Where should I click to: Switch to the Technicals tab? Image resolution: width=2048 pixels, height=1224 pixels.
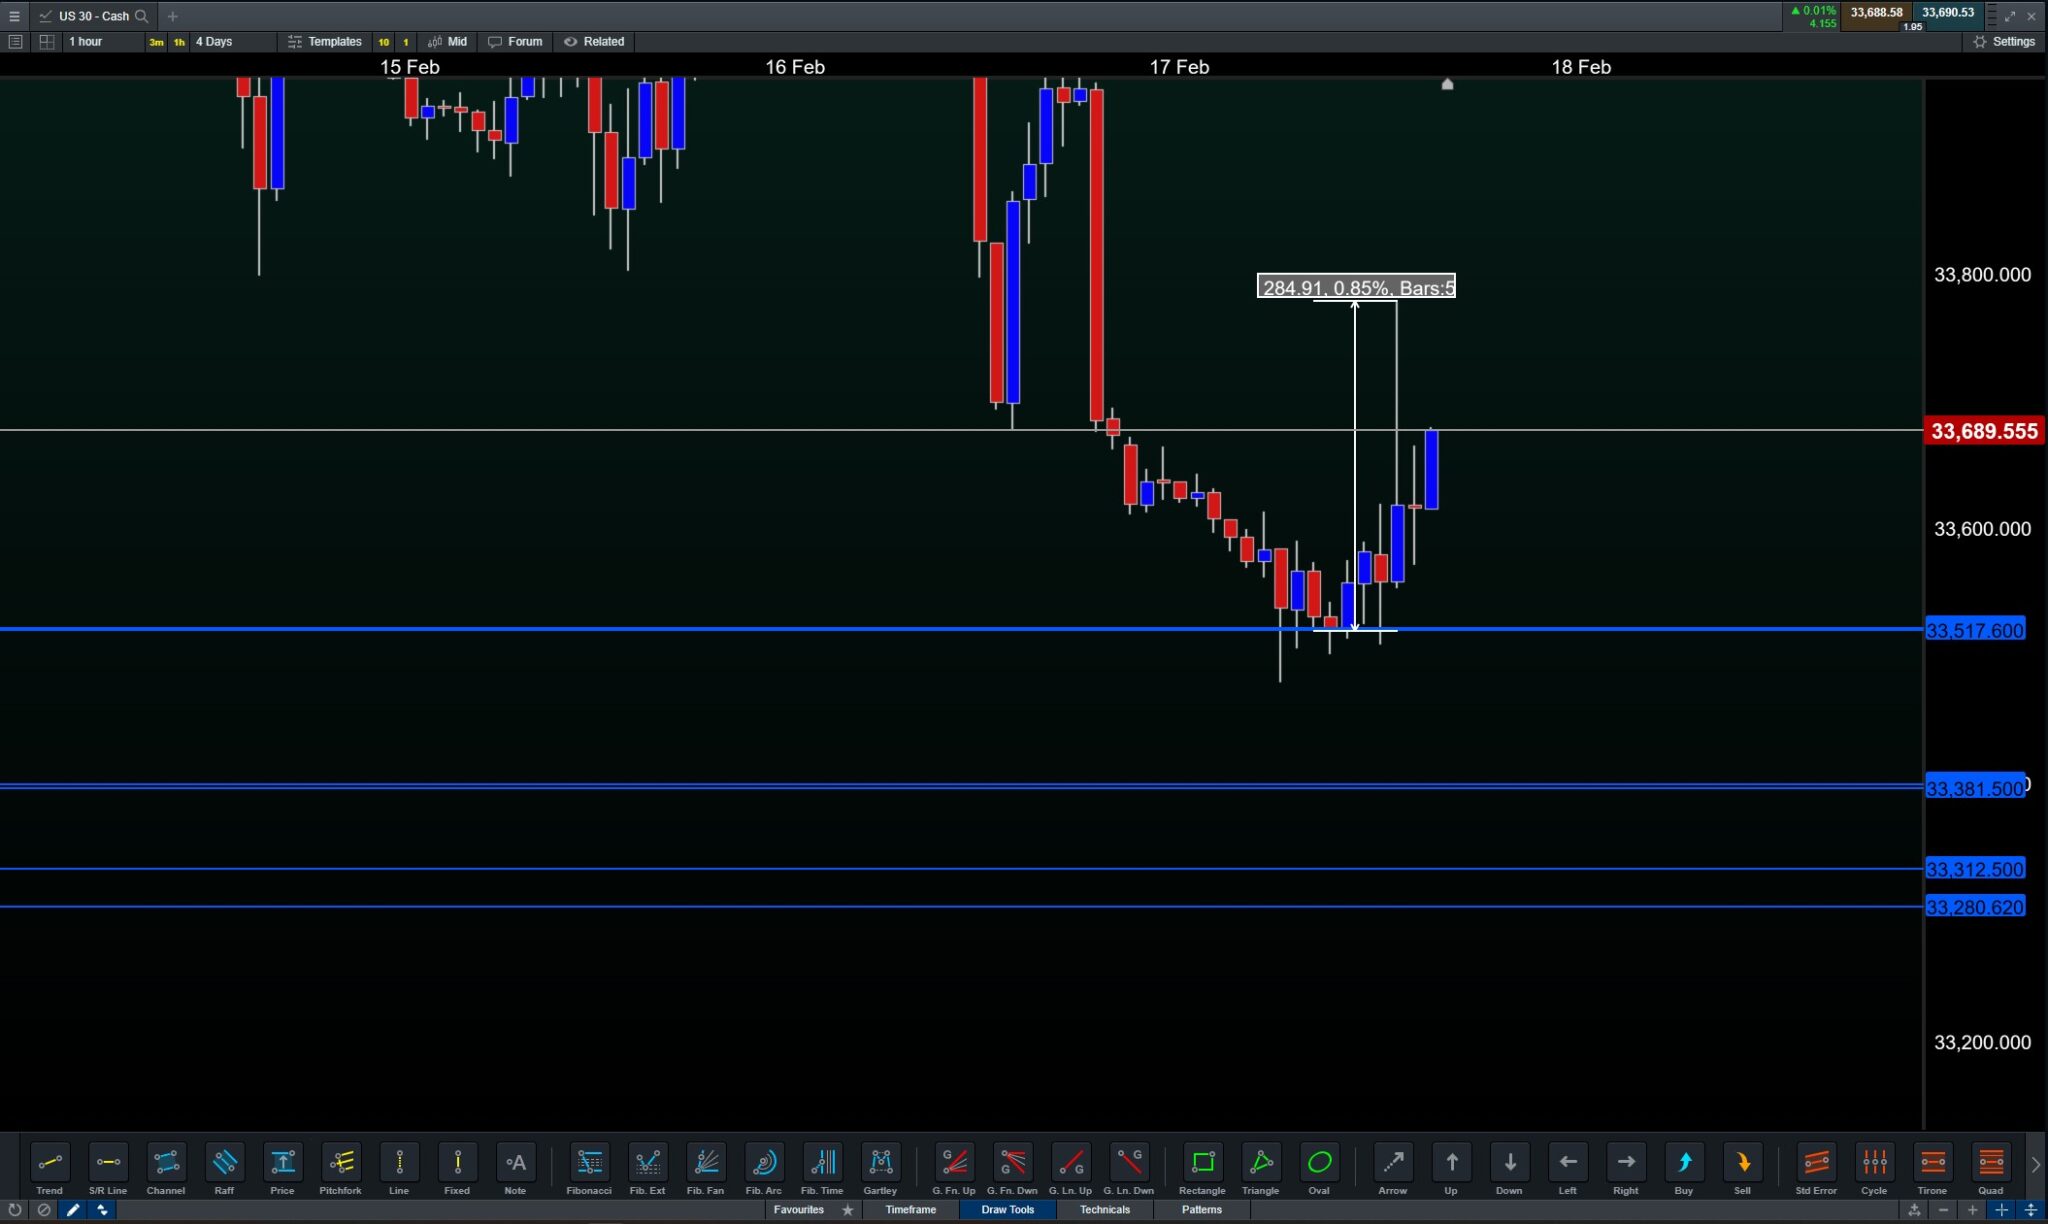(x=1104, y=1210)
